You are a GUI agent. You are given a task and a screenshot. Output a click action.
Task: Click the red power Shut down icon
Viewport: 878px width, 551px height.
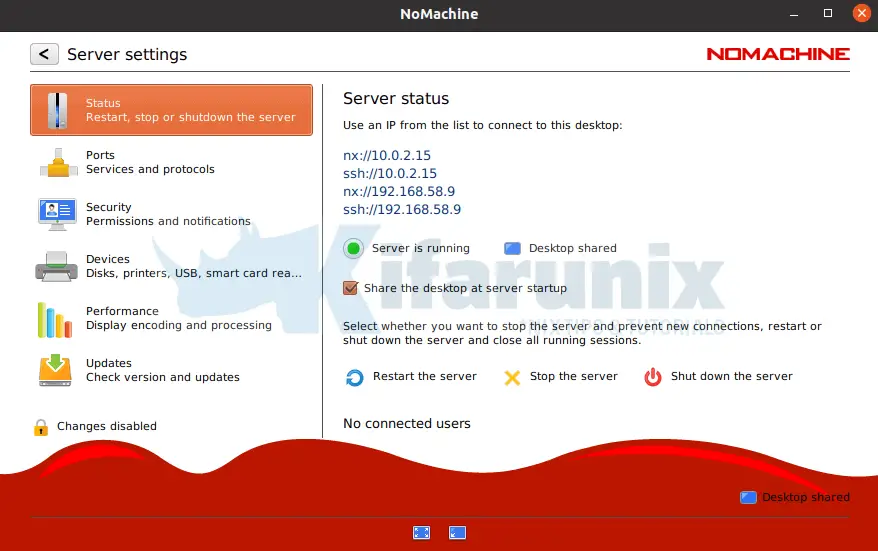(x=653, y=377)
